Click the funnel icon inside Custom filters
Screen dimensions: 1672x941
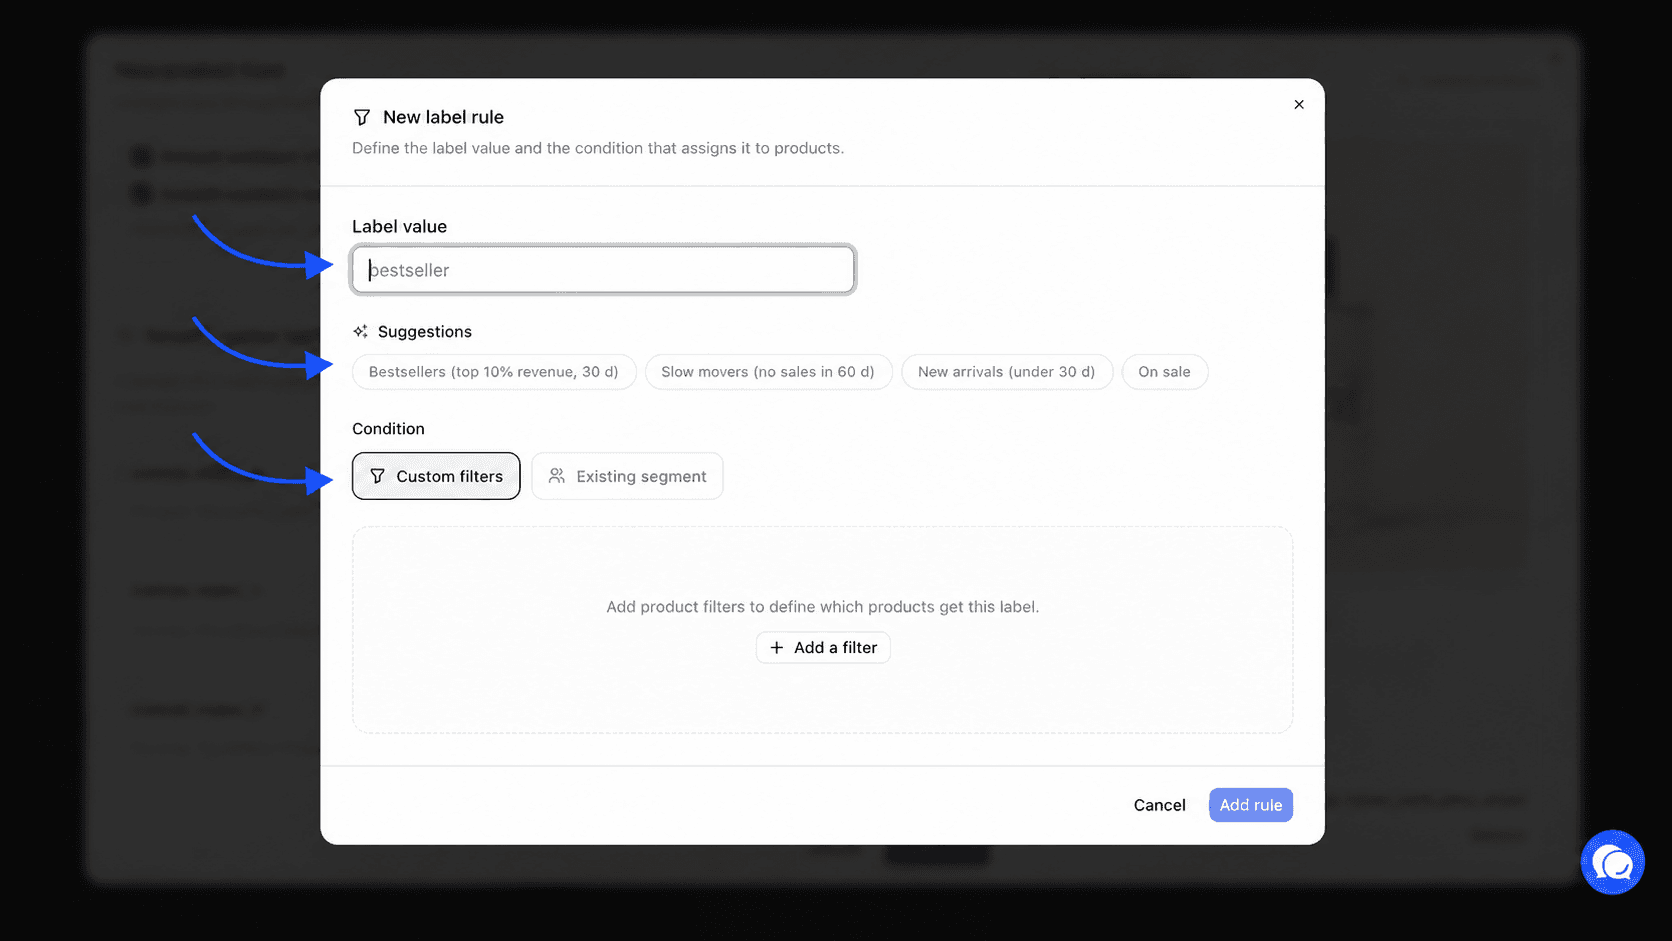tap(377, 476)
